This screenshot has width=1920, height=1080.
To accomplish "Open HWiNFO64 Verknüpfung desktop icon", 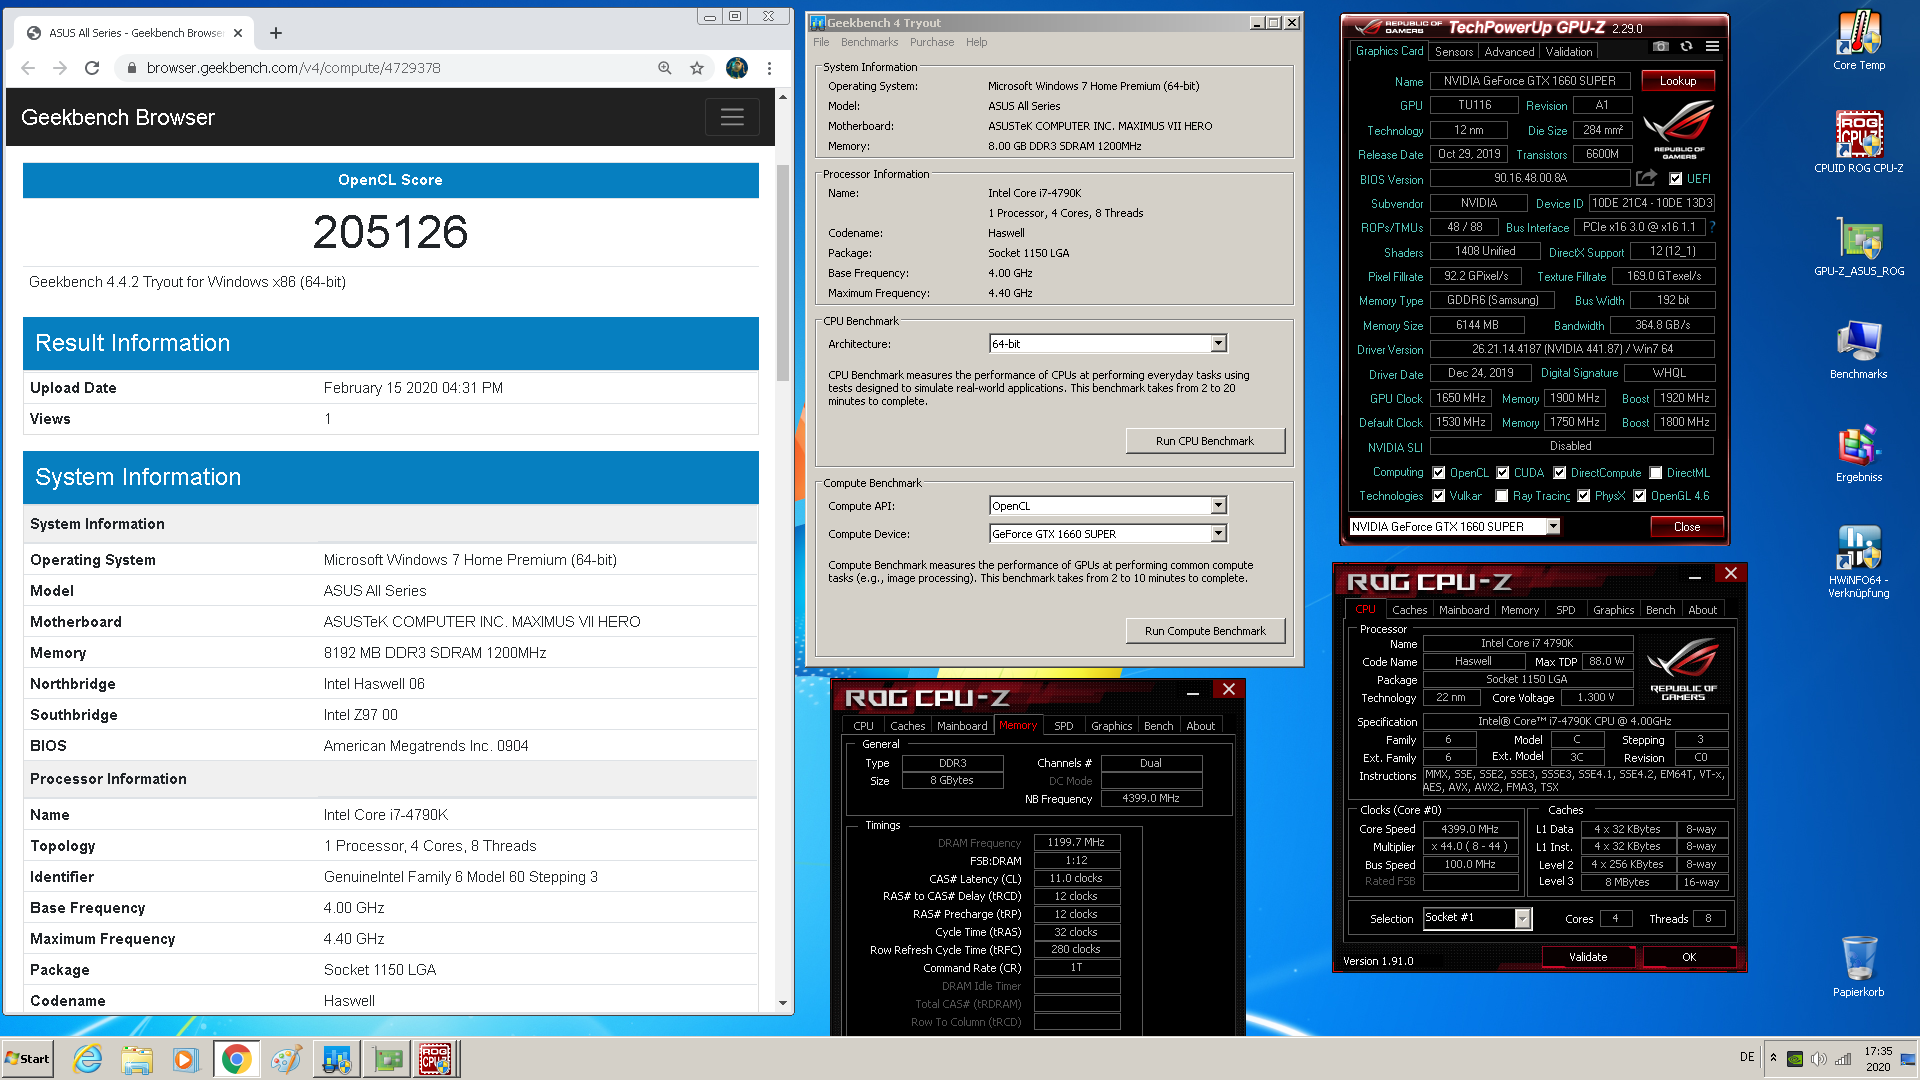I will (1859, 562).
